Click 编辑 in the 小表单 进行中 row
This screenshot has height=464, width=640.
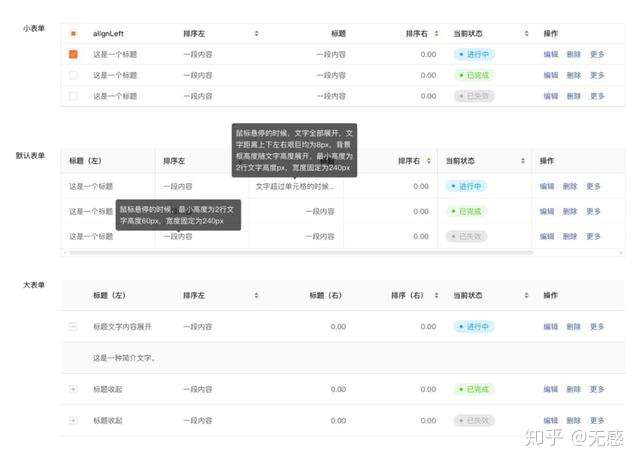coord(551,54)
